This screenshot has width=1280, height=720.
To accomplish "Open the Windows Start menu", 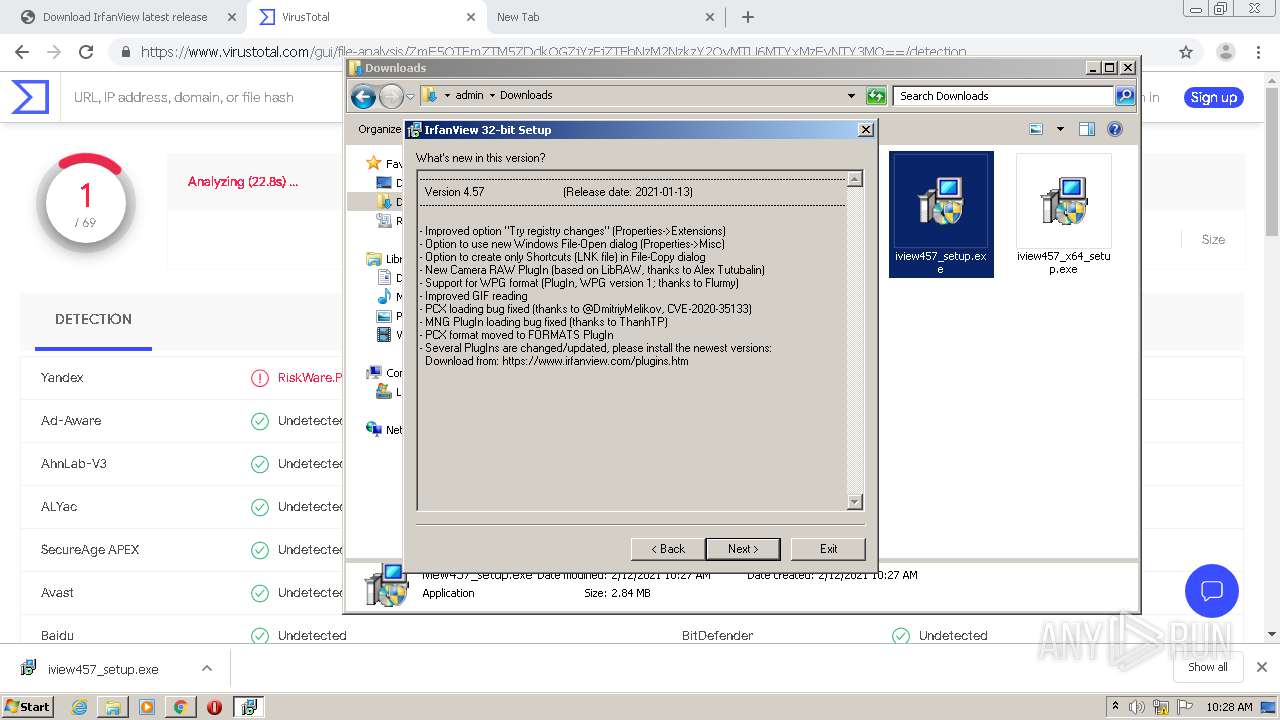I will pos(28,706).
